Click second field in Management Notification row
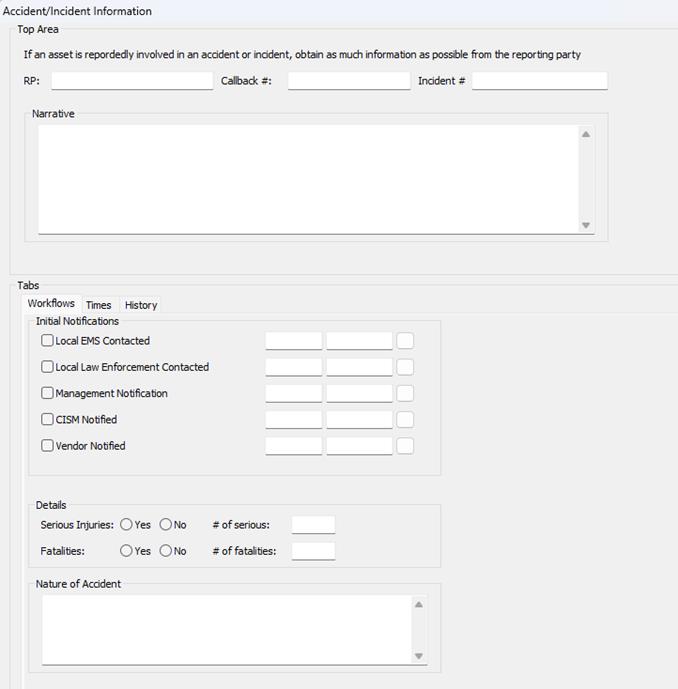Viewport: 678px width, 689px height. [x=359, y=393]
